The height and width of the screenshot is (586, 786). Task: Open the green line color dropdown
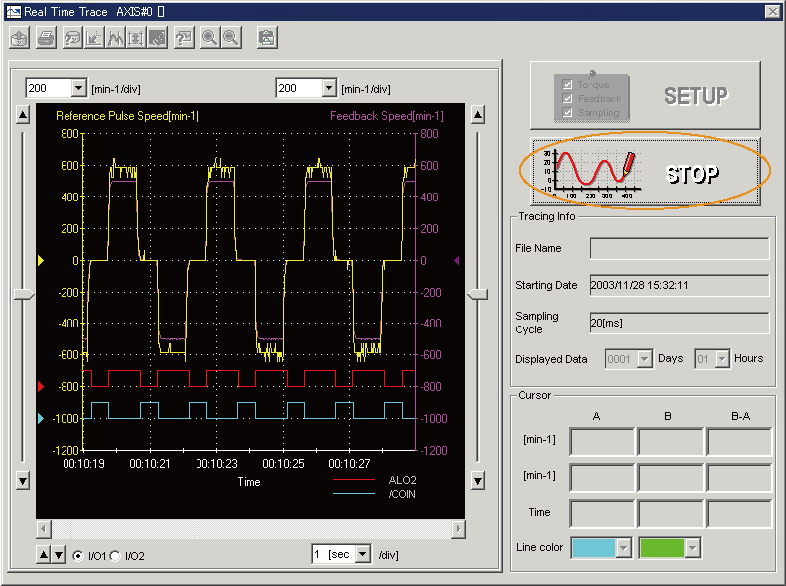tap(692, 548)
